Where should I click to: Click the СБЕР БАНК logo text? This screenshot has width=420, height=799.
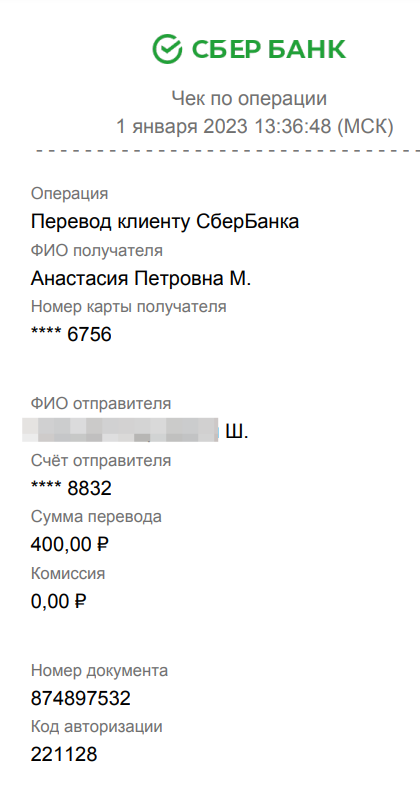click(269, 49)
